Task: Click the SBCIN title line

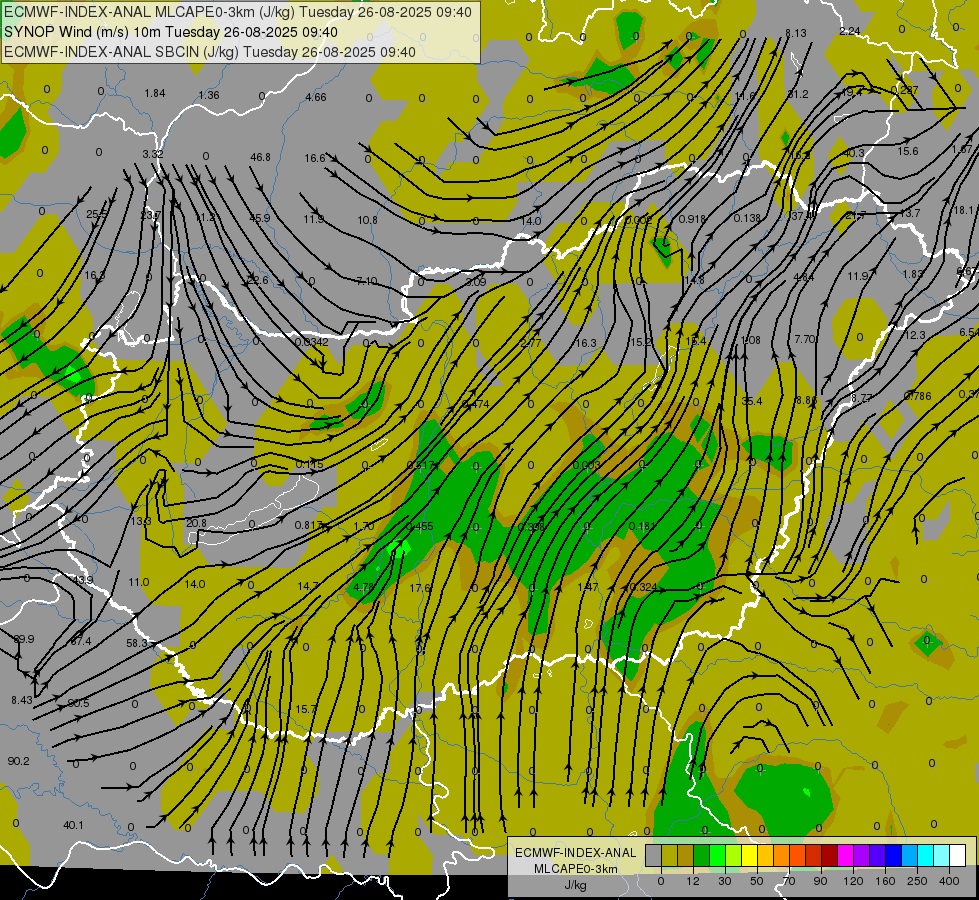Action: pos(210,52)
